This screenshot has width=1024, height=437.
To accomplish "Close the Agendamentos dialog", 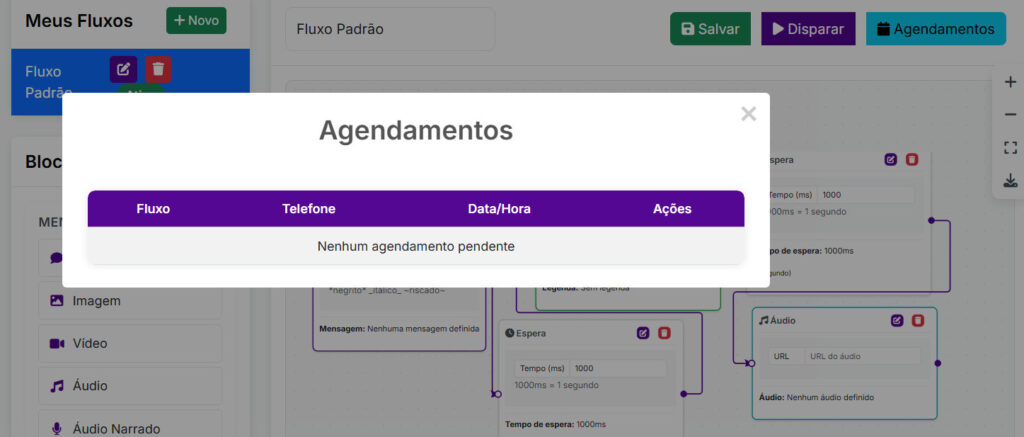I will click(748, 114).
